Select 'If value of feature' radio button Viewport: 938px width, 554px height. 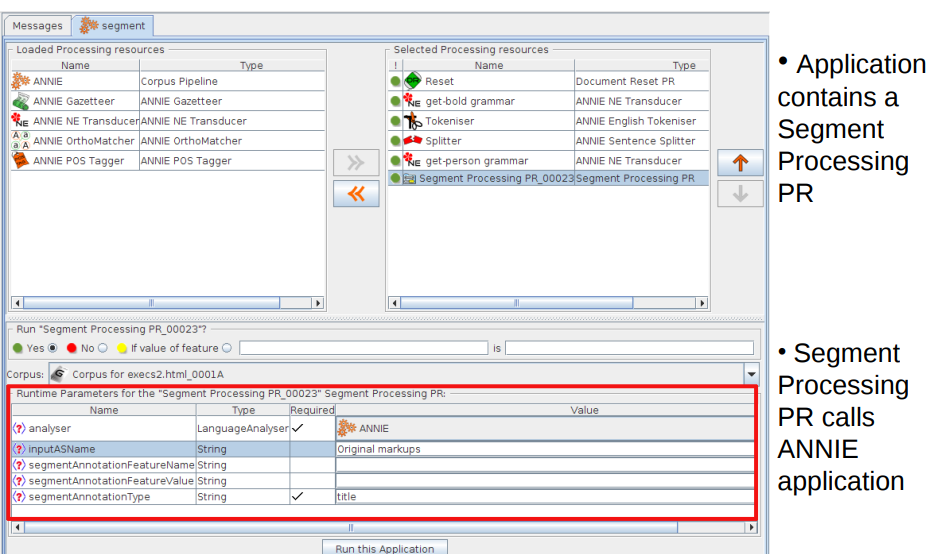coord(226,348)
